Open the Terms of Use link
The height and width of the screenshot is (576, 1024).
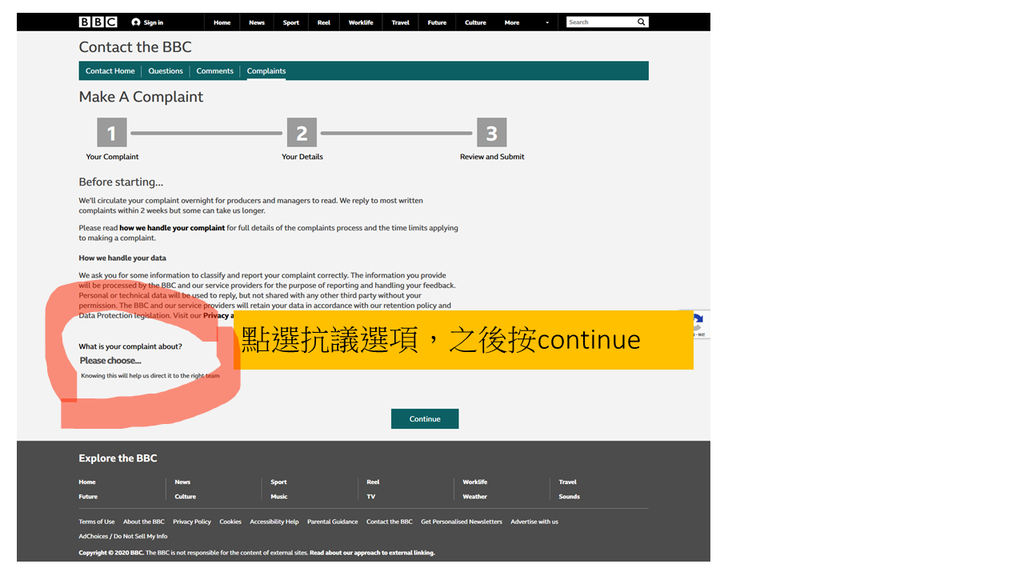[x=97, y=522]
